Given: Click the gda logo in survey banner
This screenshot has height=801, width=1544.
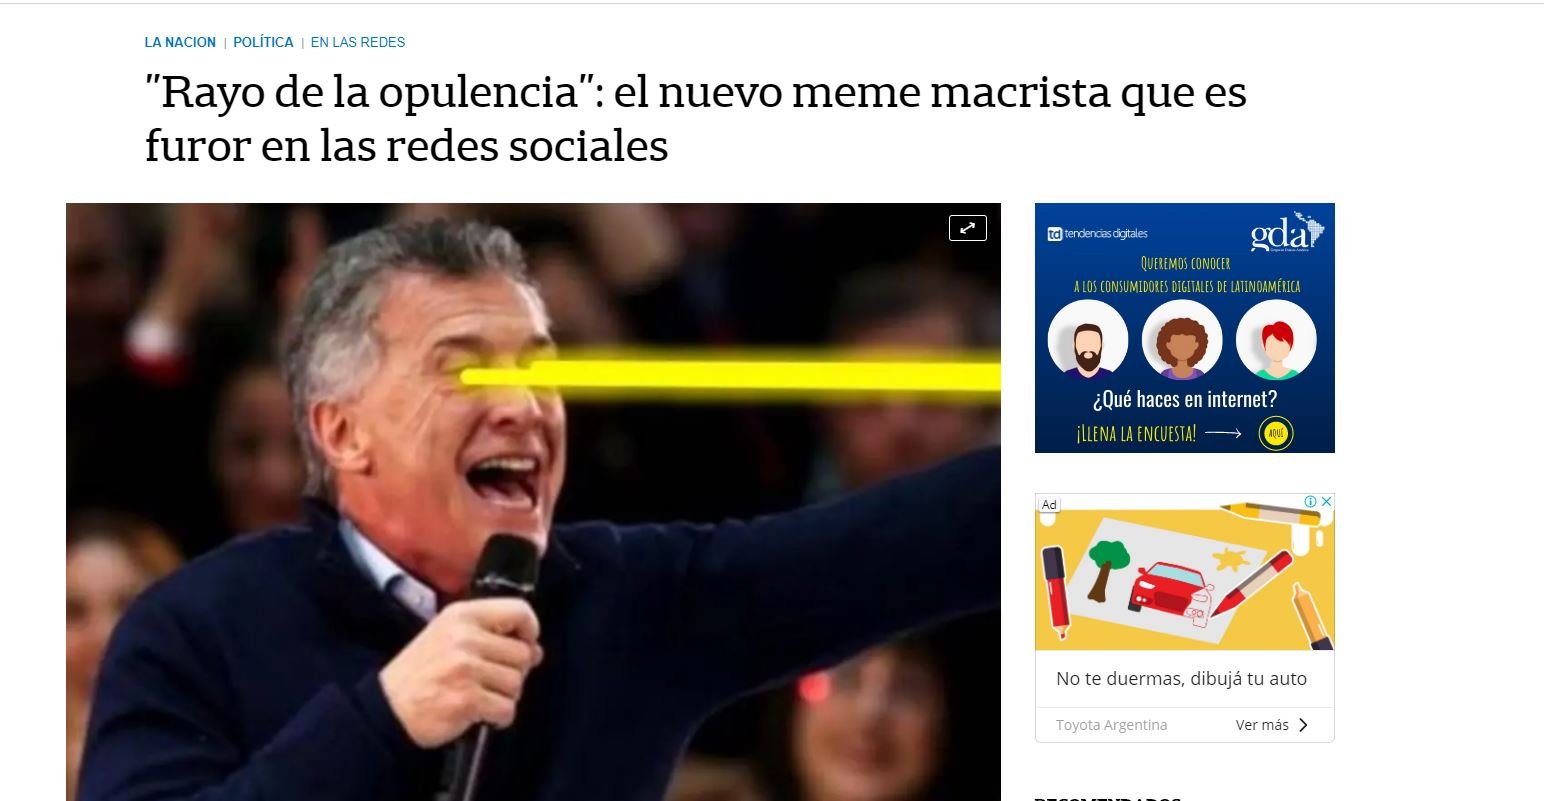Looking at the screenshot, I should (x=1287, y=232).
